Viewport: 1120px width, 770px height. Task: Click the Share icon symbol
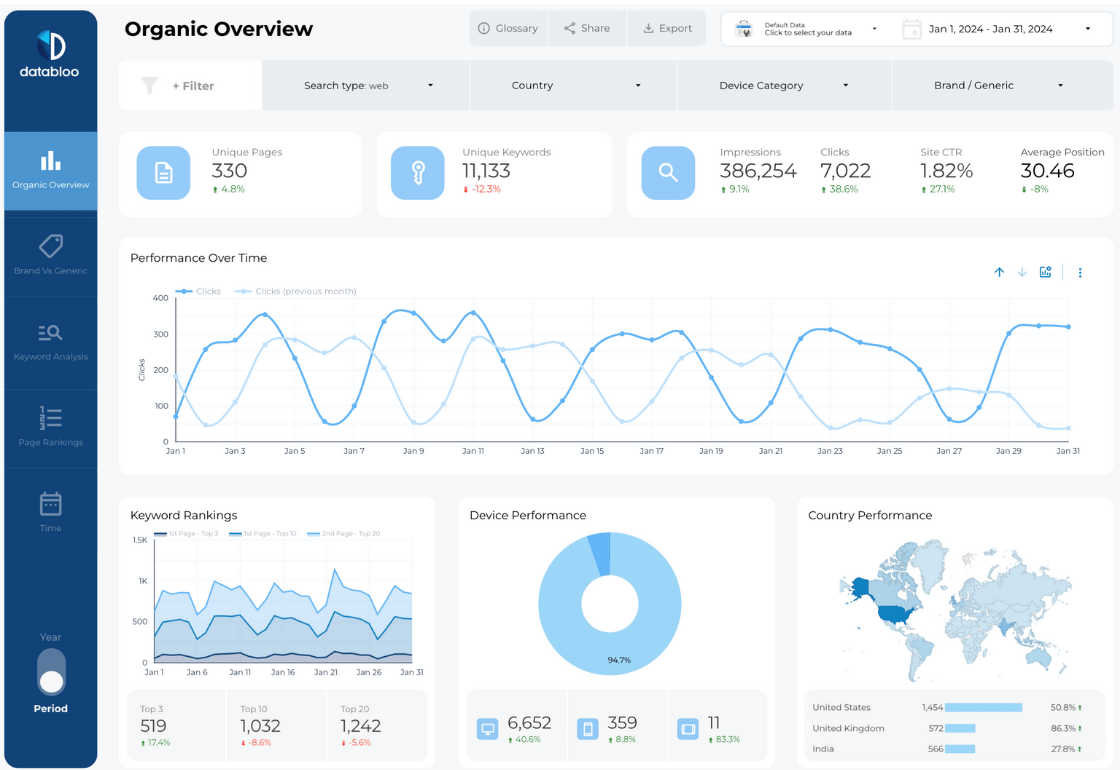(569, 29)
